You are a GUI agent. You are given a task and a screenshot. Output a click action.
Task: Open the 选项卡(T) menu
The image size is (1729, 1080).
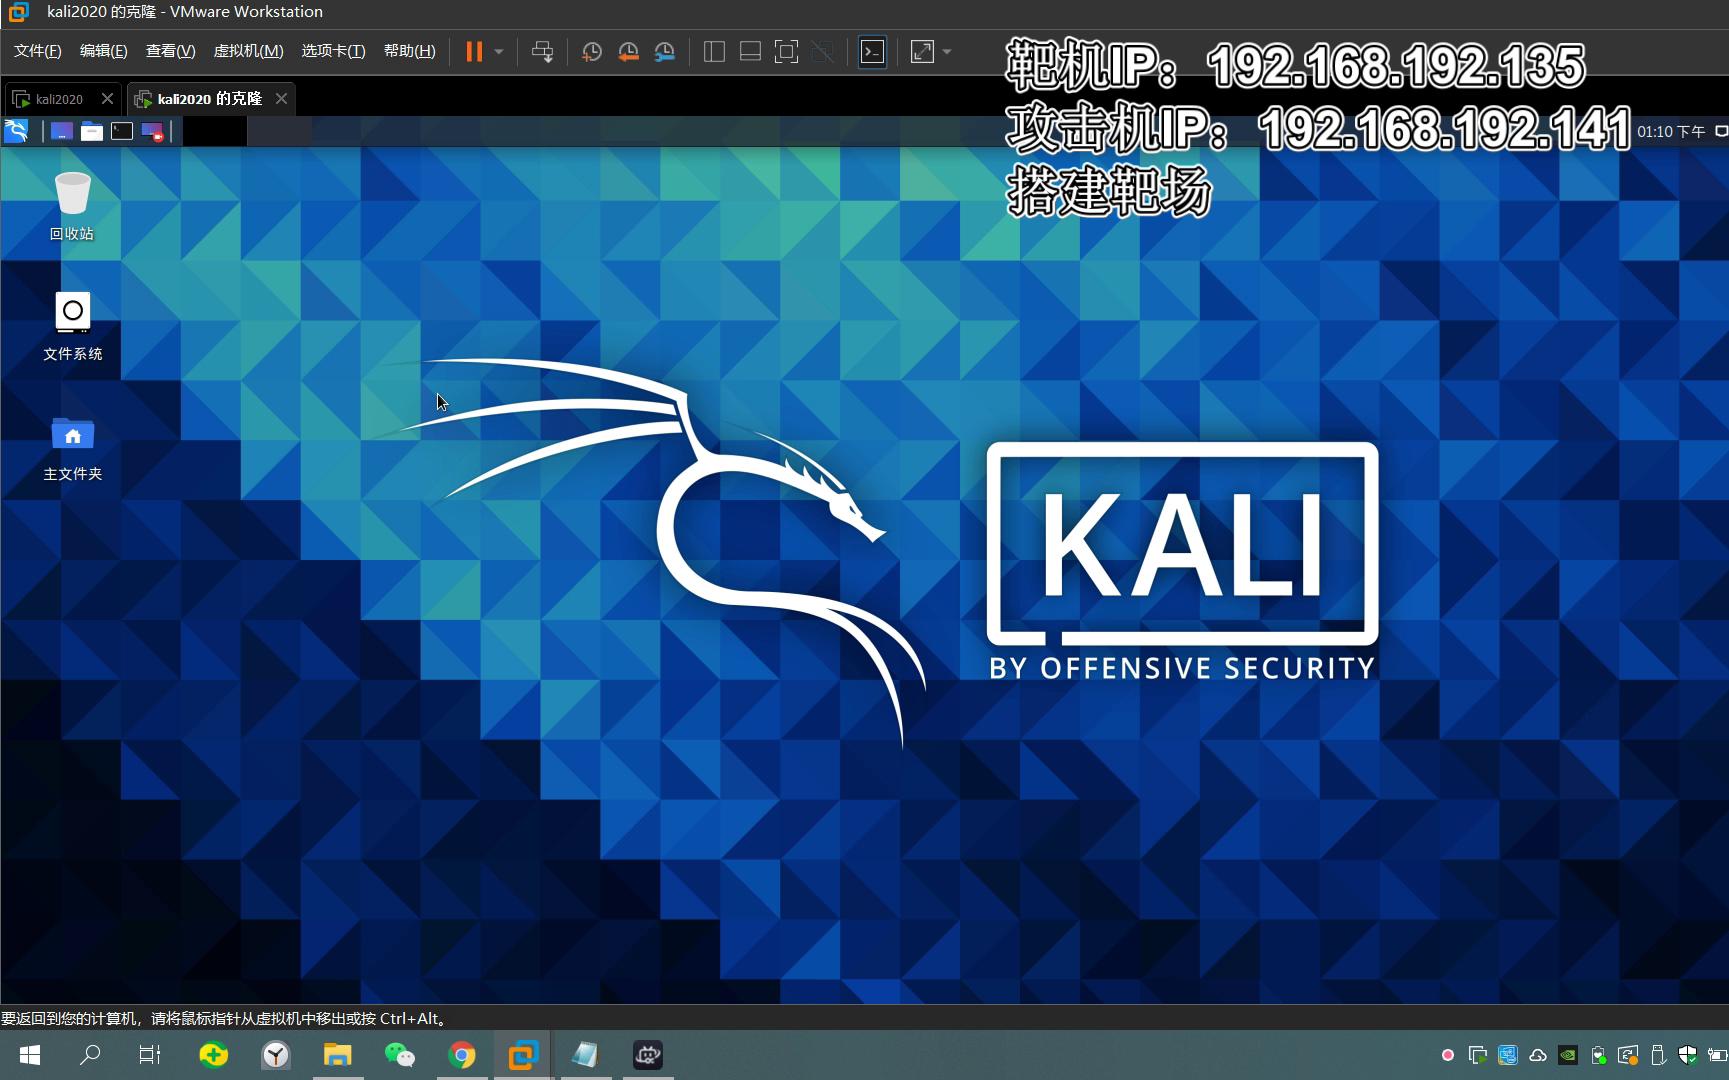(333, 51)
